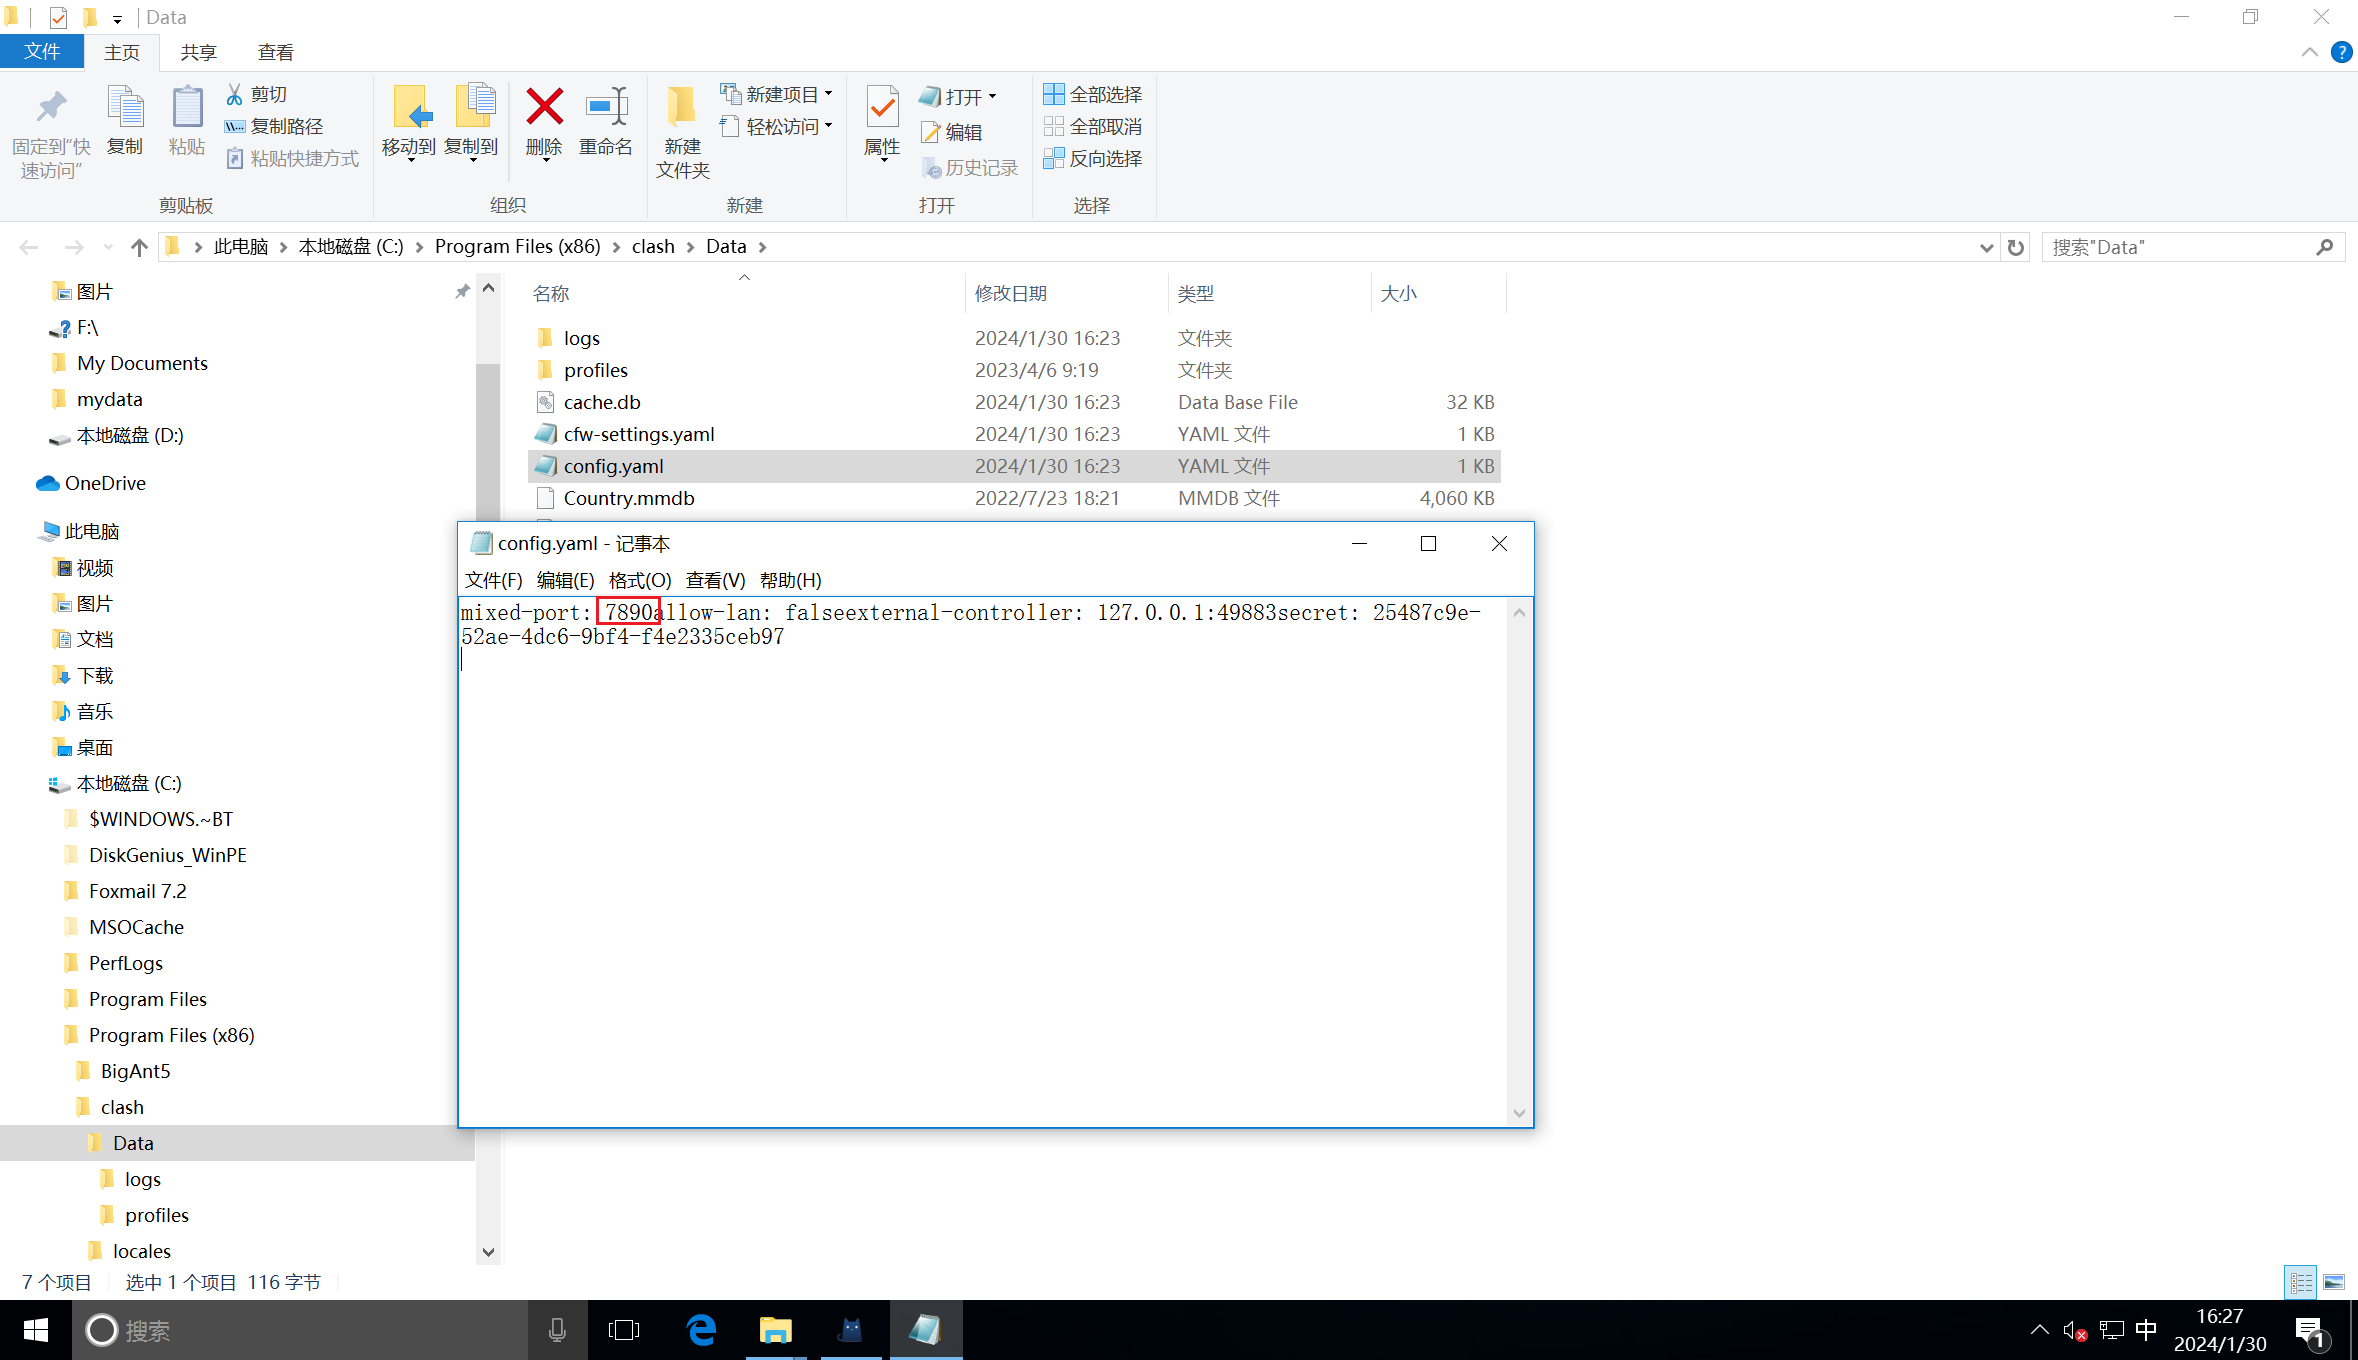Select DiskGenius_WinPE folder in tree

pyautogui.click(x=167, y=855)
